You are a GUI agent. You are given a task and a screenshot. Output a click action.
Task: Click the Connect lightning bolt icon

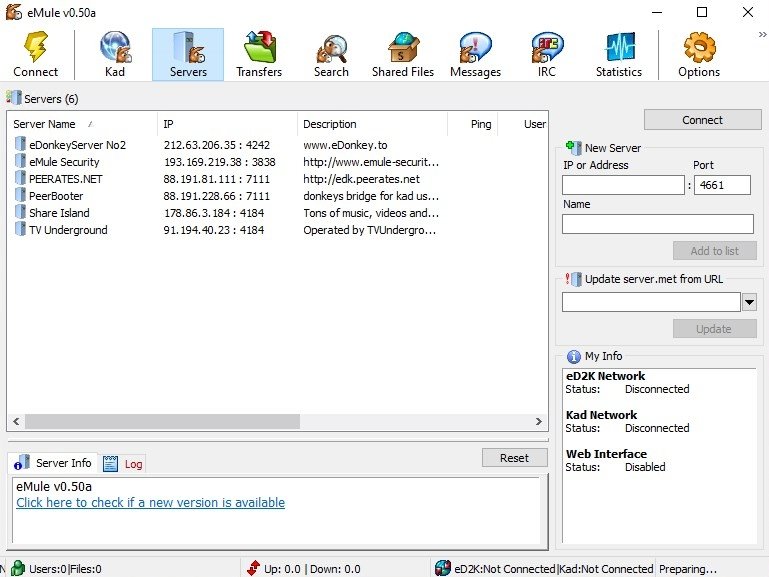(x=36, y=48)
